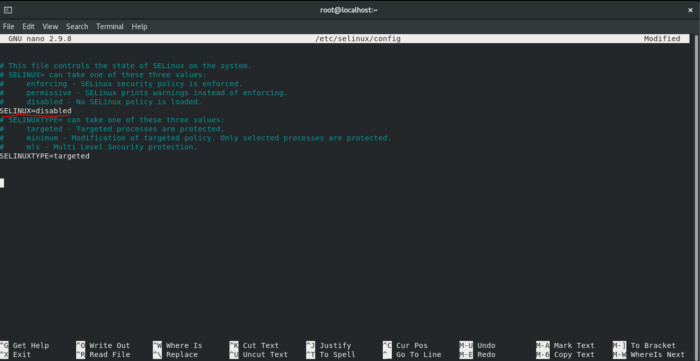Viewport: 700px width, 361px height.
Task: Click the Copy Text shortcut label
Action: pyautogui.click(x=574, y=354)
